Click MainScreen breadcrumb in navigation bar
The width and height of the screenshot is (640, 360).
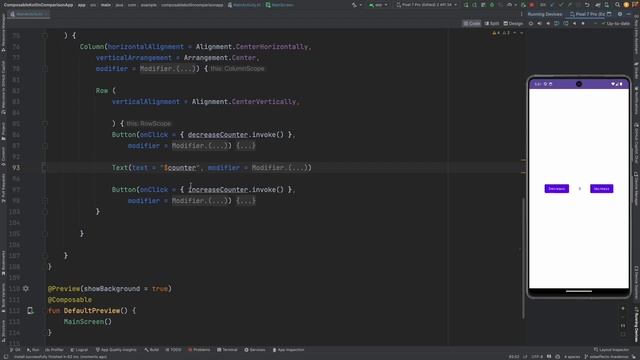coord(280,5)
